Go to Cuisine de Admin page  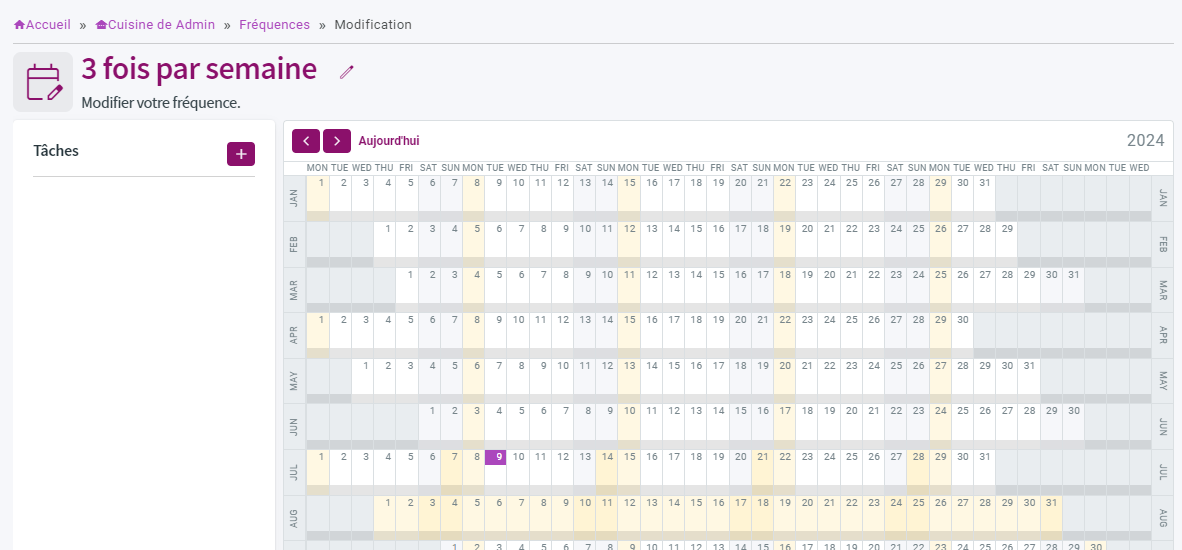click(x=161, y=25)
